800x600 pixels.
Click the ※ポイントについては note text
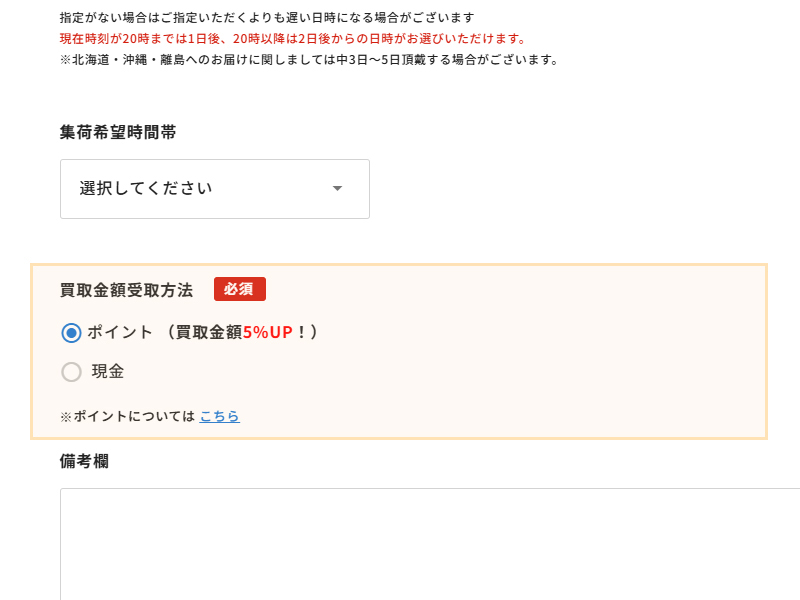coord(127,416)
